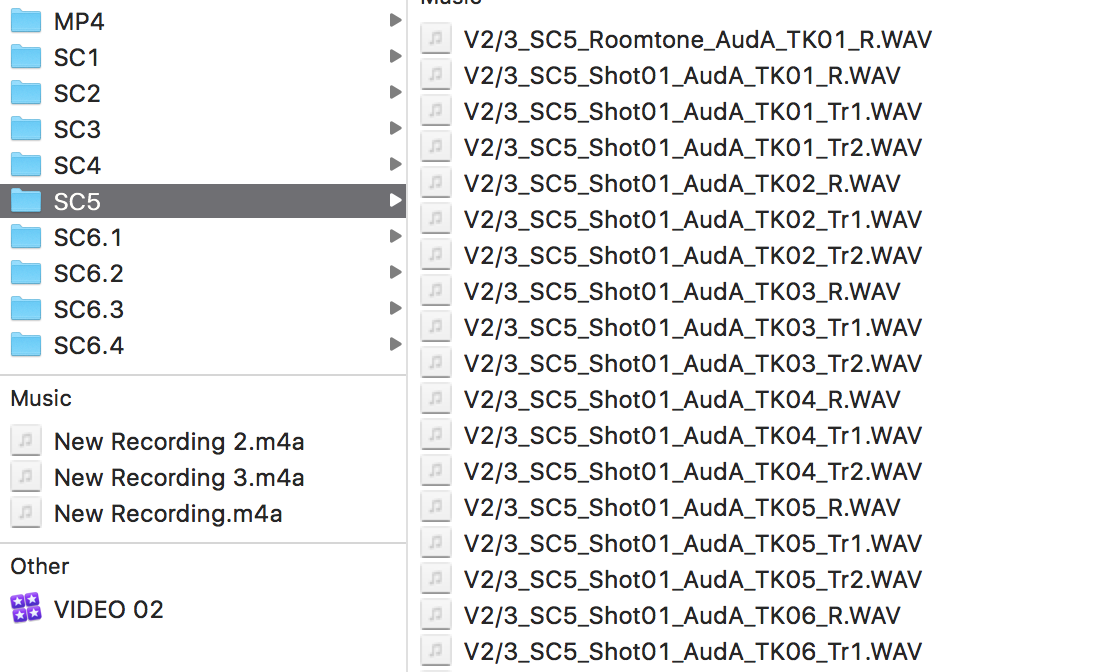This screenshot has width=1110, height=672.
Task: Select V2/3_SC5_Shot01_AudA_TK01_Tr1.WAV
Action: pyautogui.click(x=692, y=111)
